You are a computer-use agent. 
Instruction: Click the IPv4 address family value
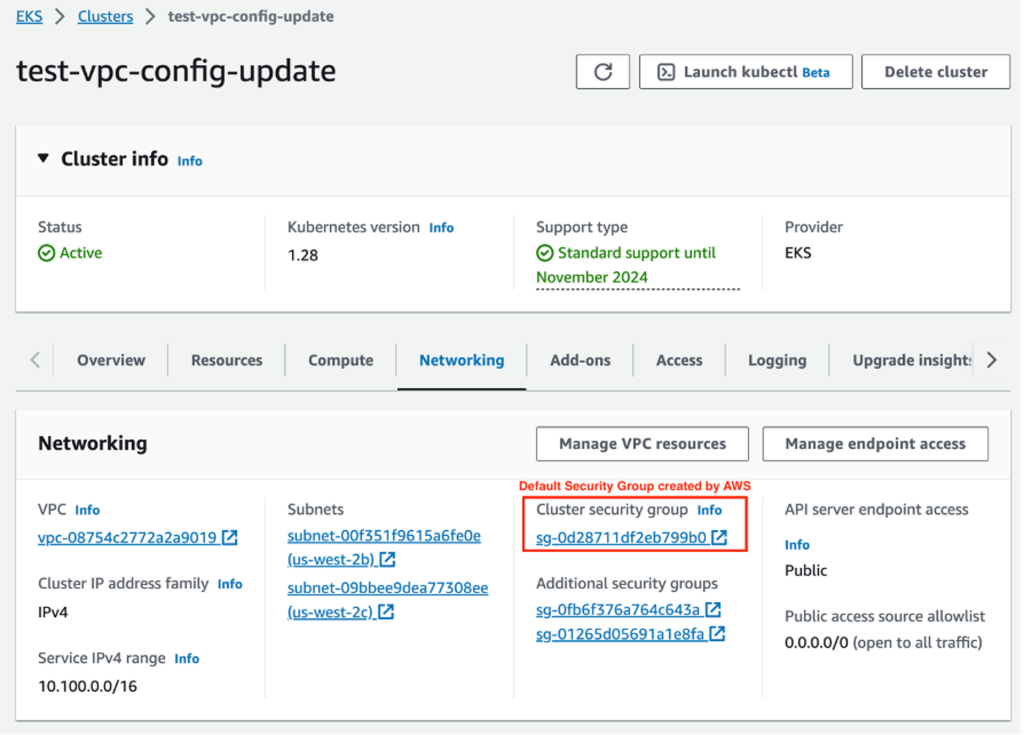(53, 613)
